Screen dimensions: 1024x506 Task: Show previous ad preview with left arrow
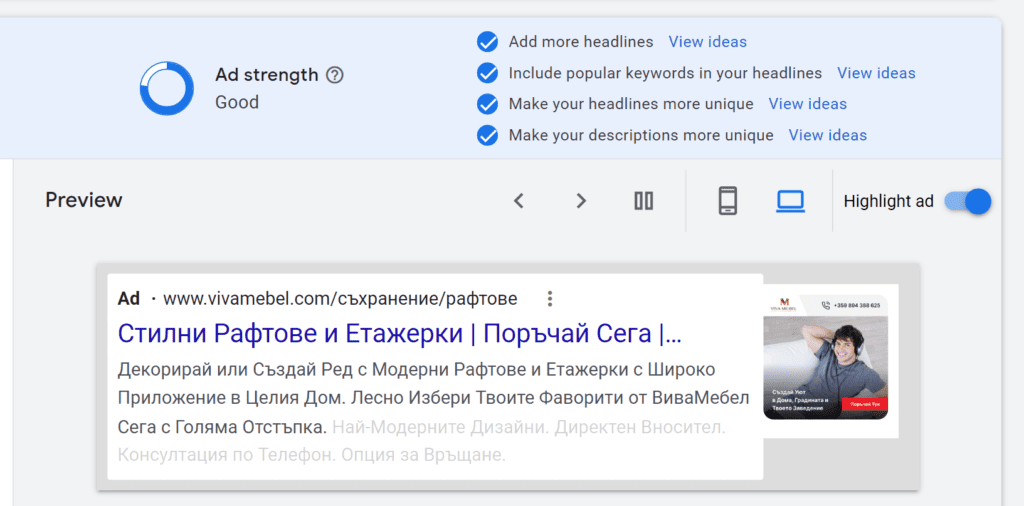[x=518, y=201]
